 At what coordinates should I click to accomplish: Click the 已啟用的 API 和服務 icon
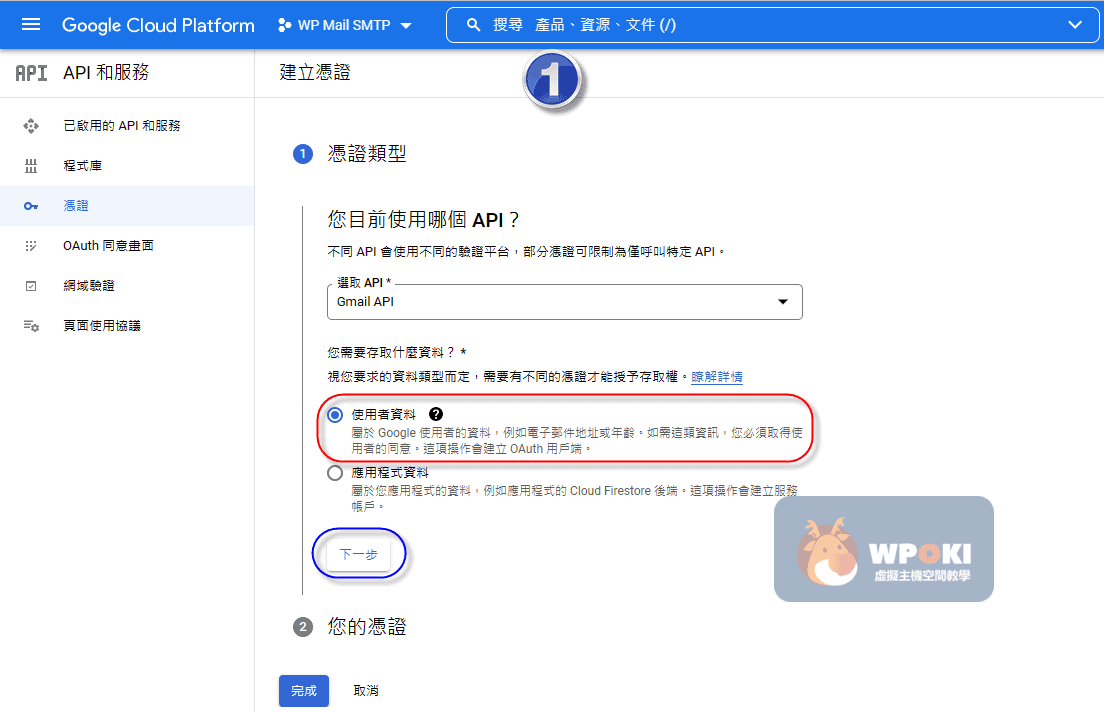pos(31,126)
